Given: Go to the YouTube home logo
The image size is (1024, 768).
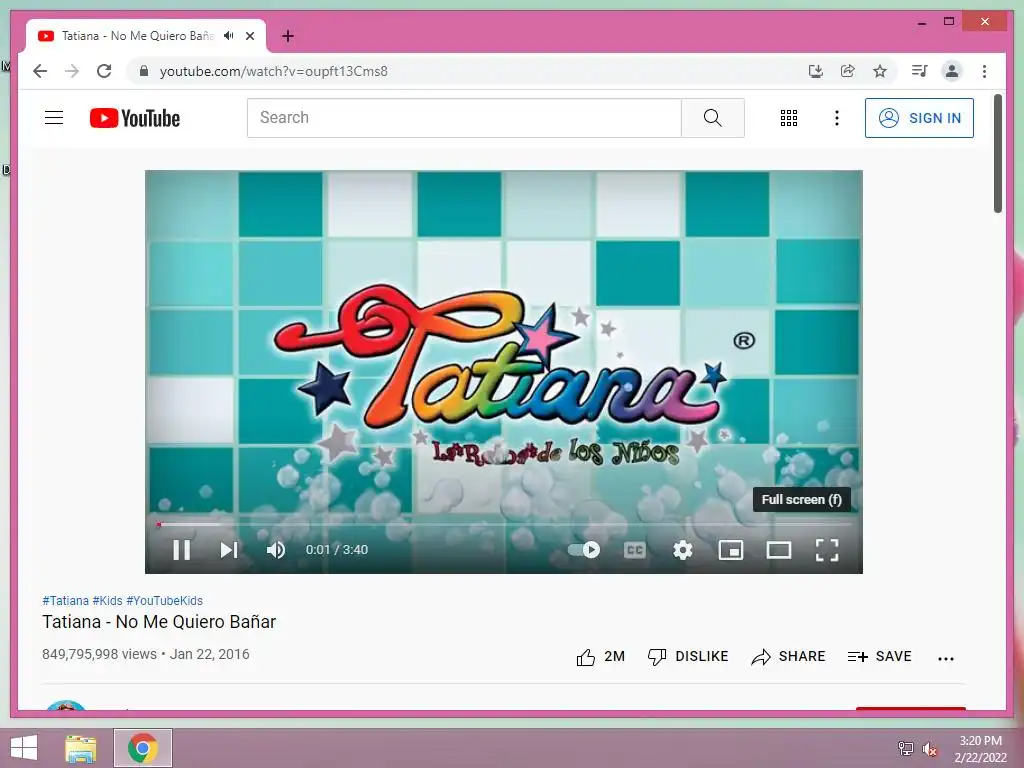Looking at the screenshot, I should click(135, 118).
